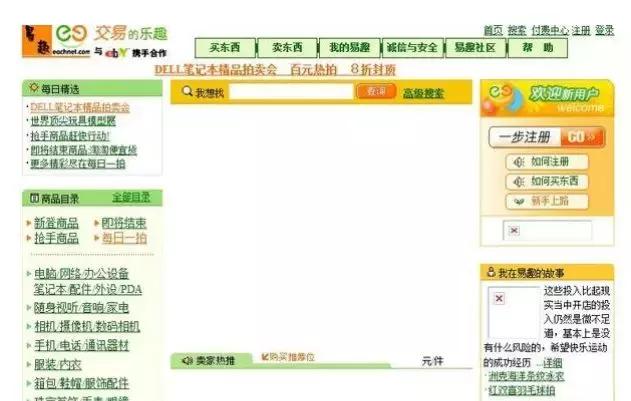Click the eachnet.com logo
Screen dimensions: 631x401
pos(56,41)
